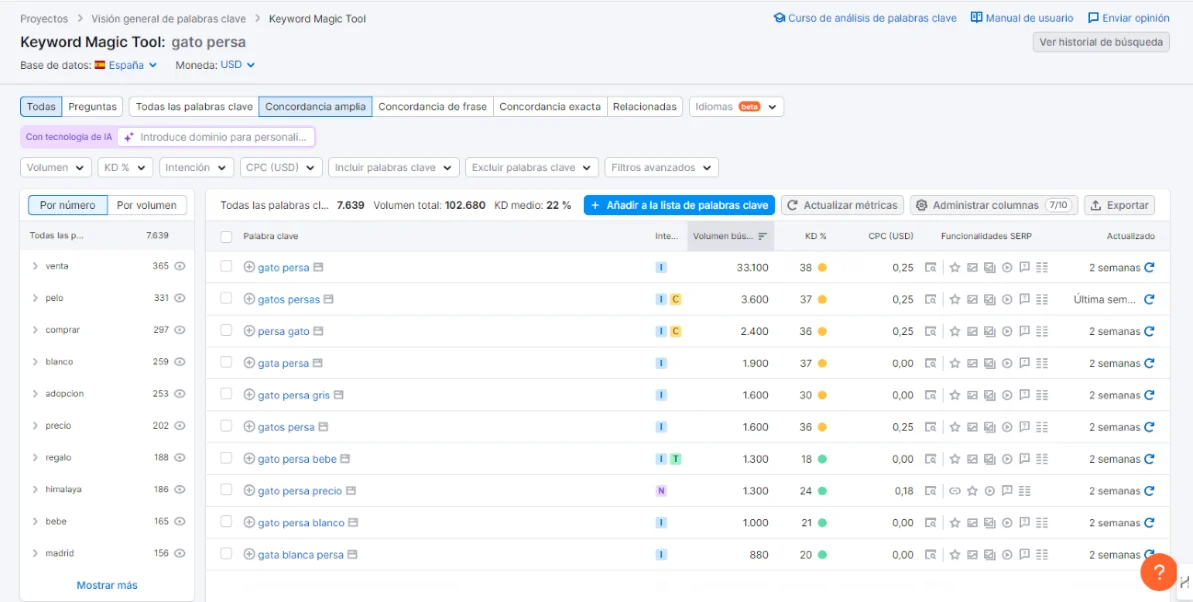
Task: Expand the pelo keyword group
Action: (35, 298)
